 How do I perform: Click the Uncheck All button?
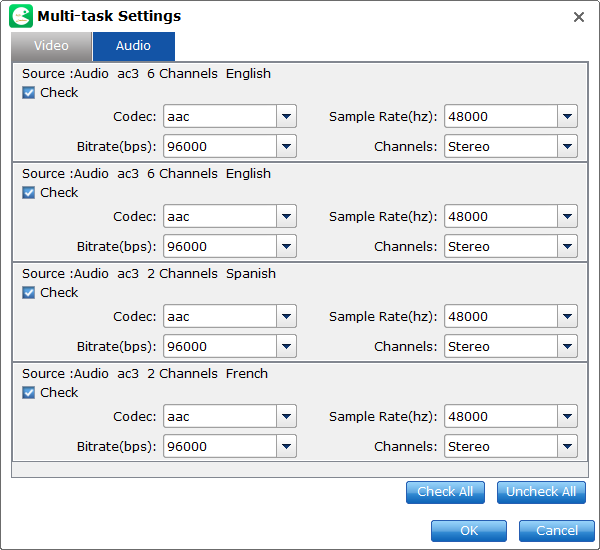coord(541,492)
